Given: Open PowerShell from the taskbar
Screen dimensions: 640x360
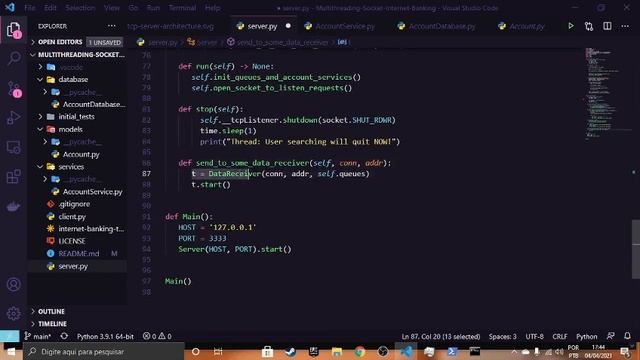Looking at the screenshot, I should pyautogui.click(x=452, y=351).
